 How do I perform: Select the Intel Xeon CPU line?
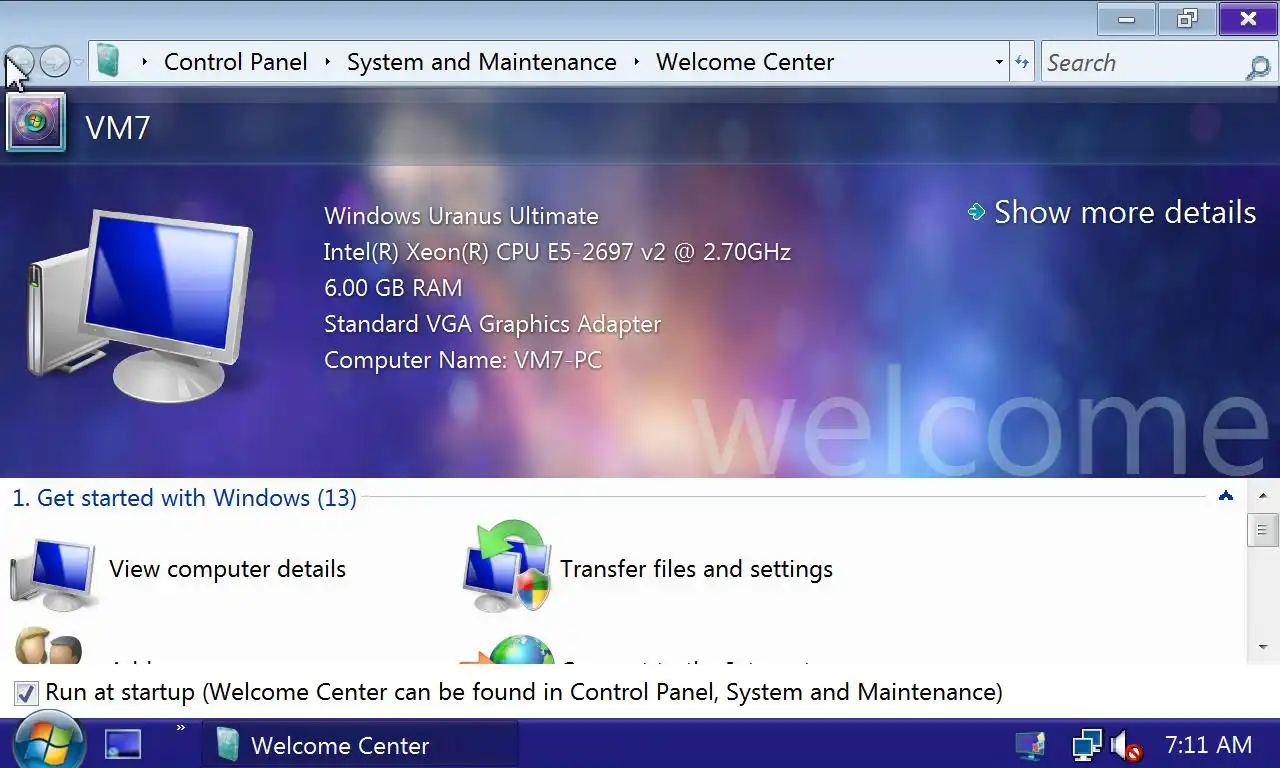coord(557,252)
